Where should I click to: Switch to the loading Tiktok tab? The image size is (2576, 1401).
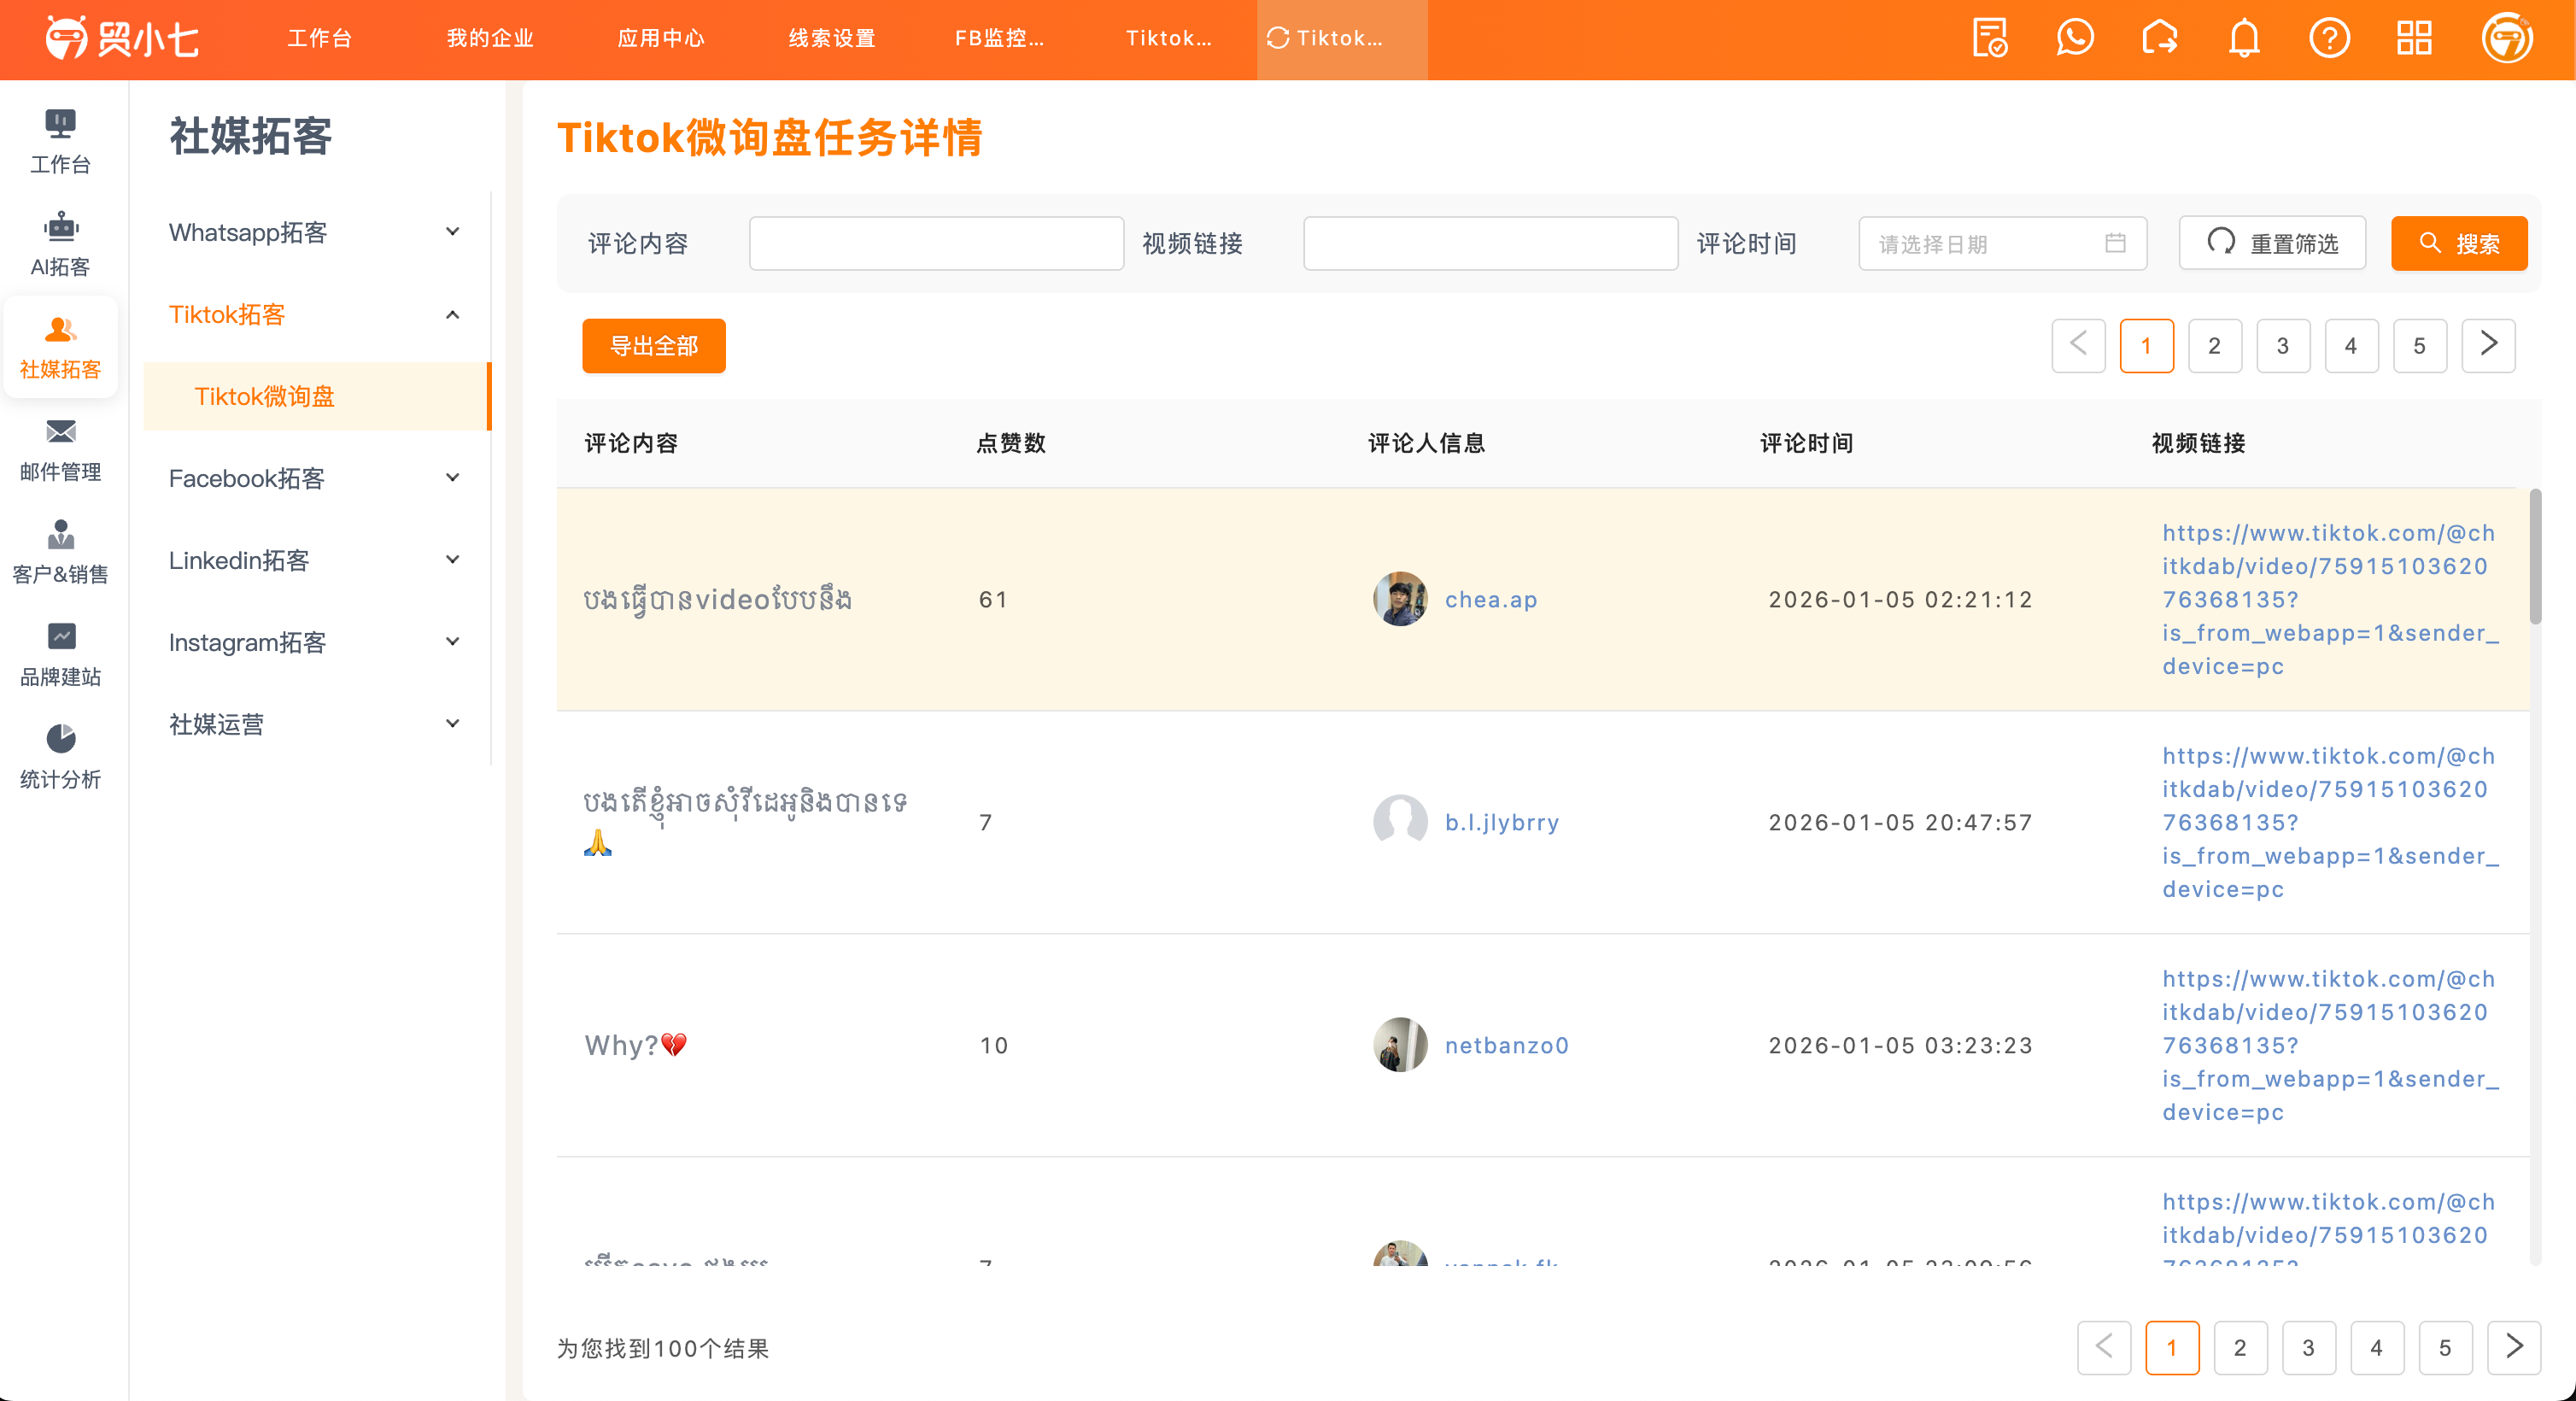(x=1342, y=39)
